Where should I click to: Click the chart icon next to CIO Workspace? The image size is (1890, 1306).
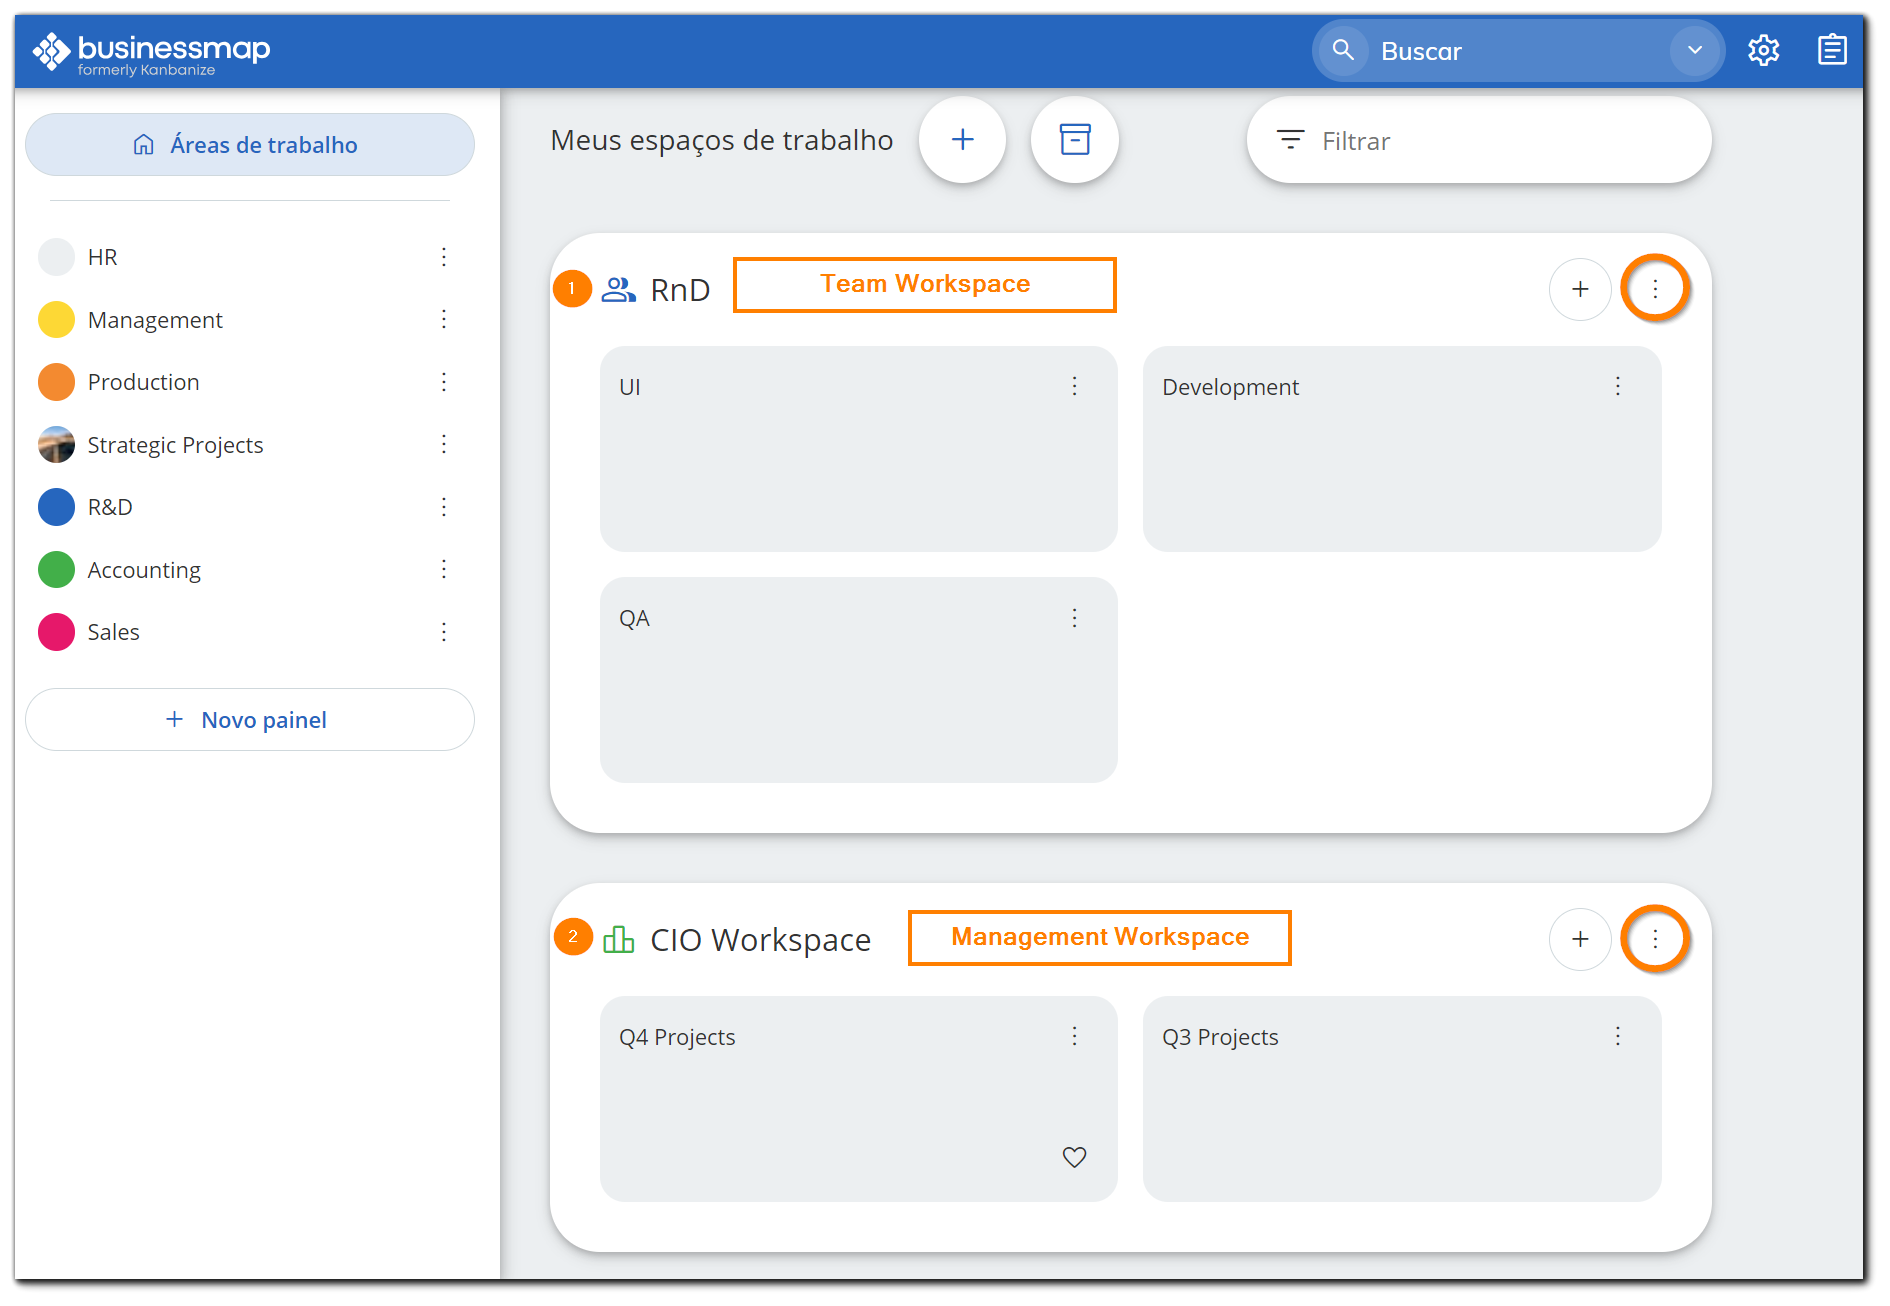pyautogui.click(x=620, y=940)
